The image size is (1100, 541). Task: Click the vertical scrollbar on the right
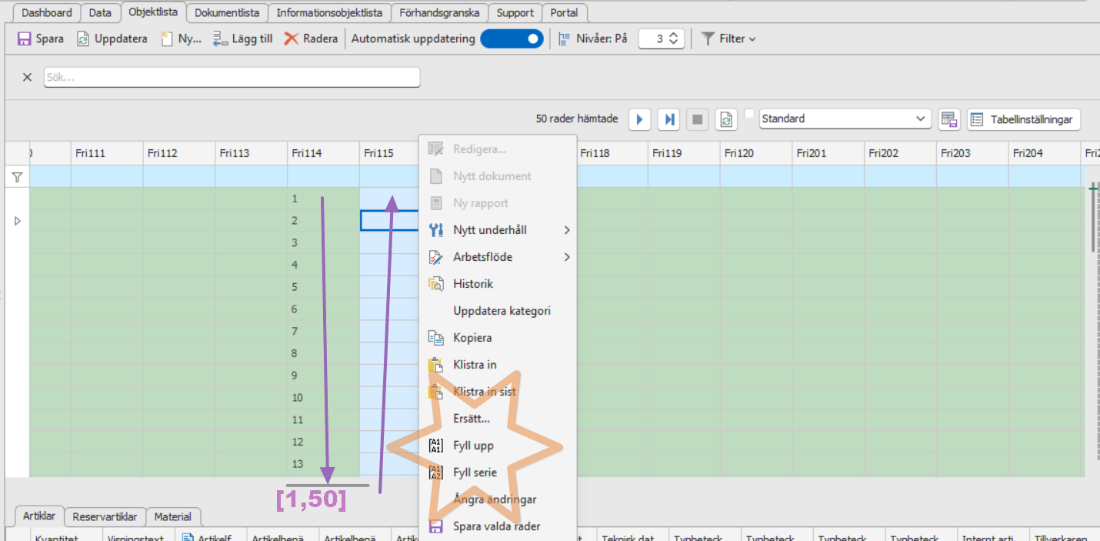[x=1093, y=218]
